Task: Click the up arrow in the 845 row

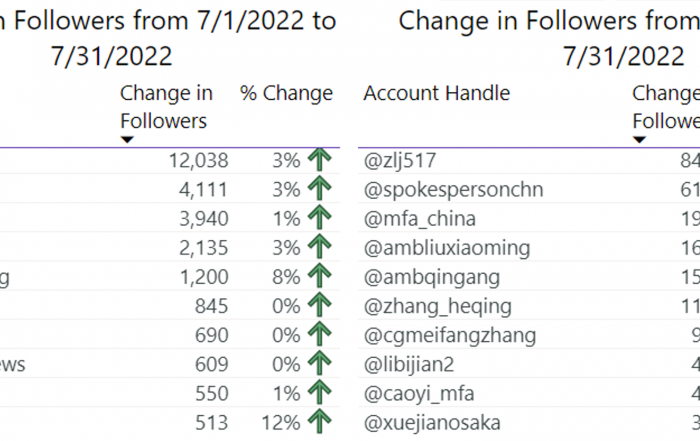Action: pyautogui.click(x=320, y=305)
